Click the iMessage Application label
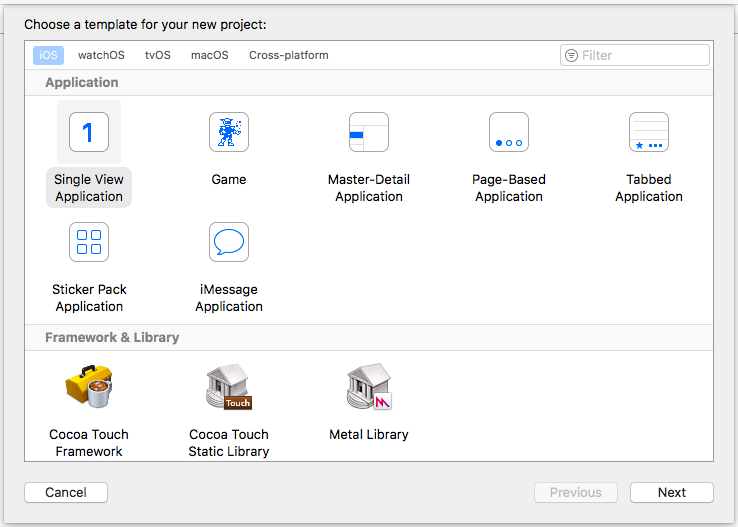 point(229,298)
